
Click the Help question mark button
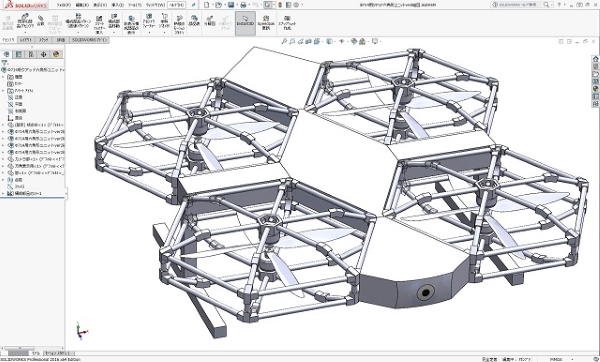tap(559, 5)
